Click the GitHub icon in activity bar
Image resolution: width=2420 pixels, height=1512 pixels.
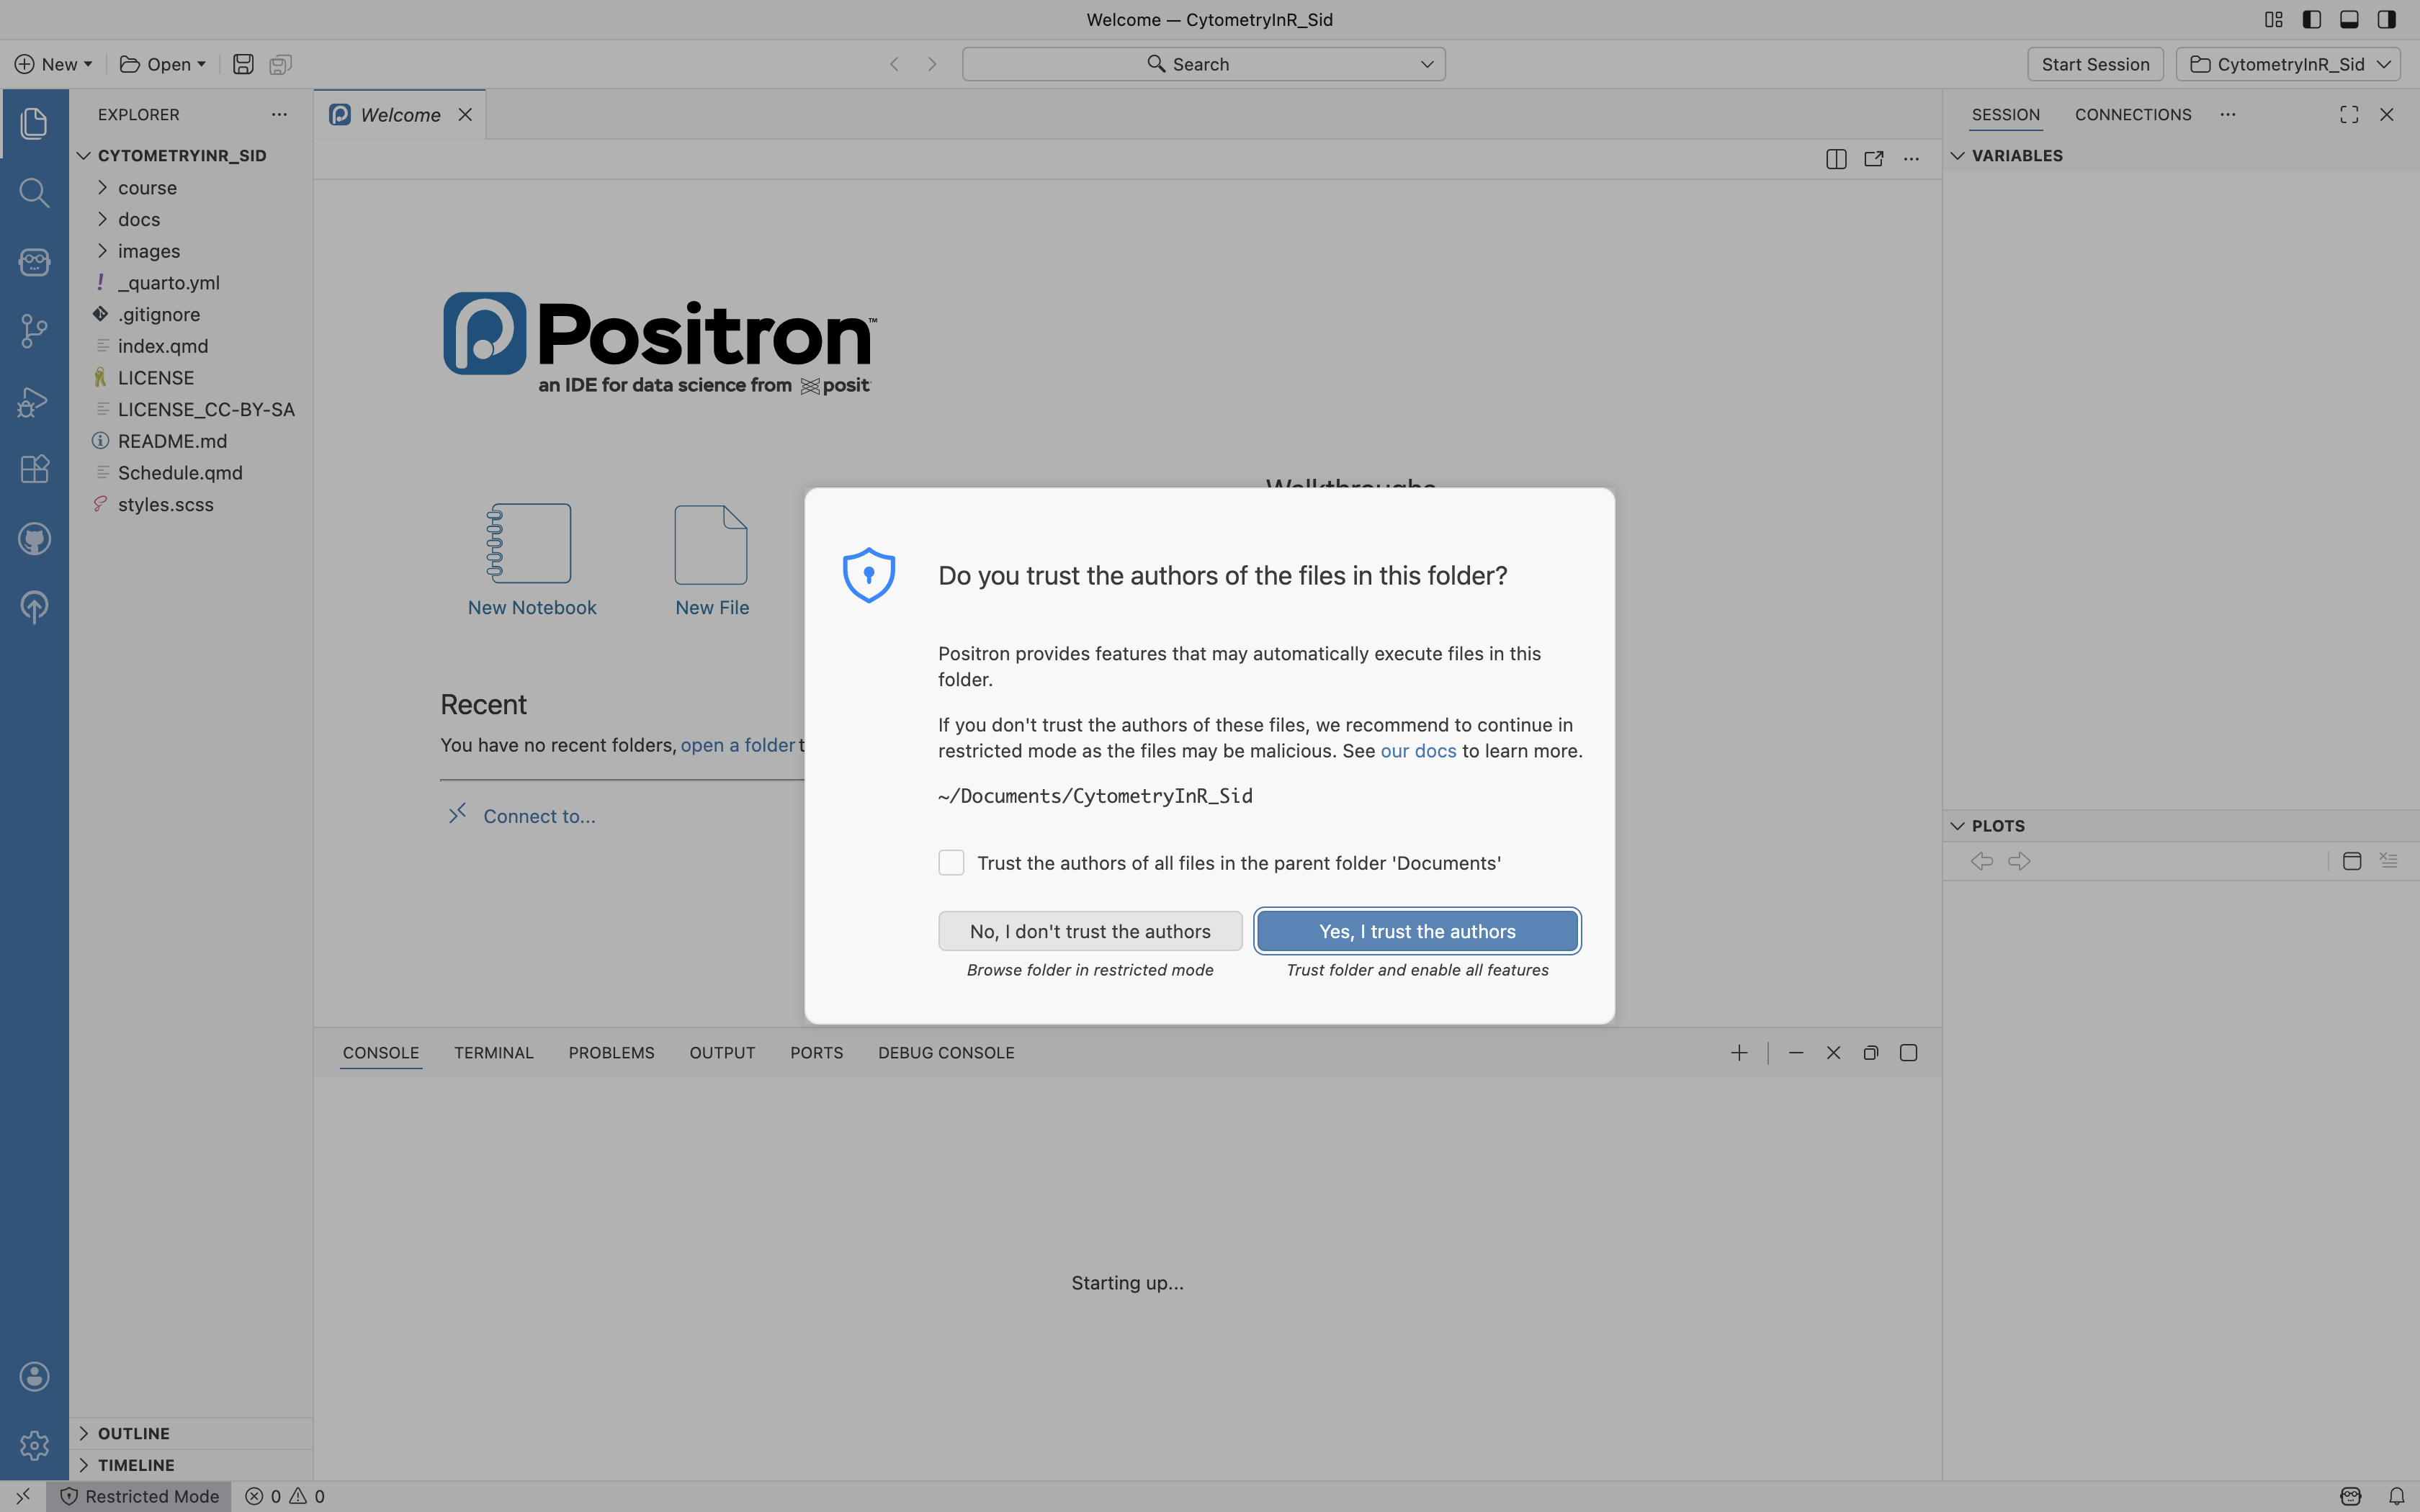(x=34, y=539)
